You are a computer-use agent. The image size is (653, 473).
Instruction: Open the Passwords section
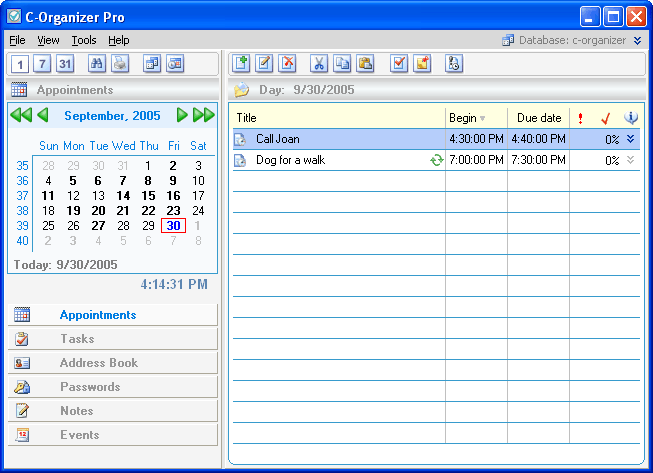(x=113, y=387)
